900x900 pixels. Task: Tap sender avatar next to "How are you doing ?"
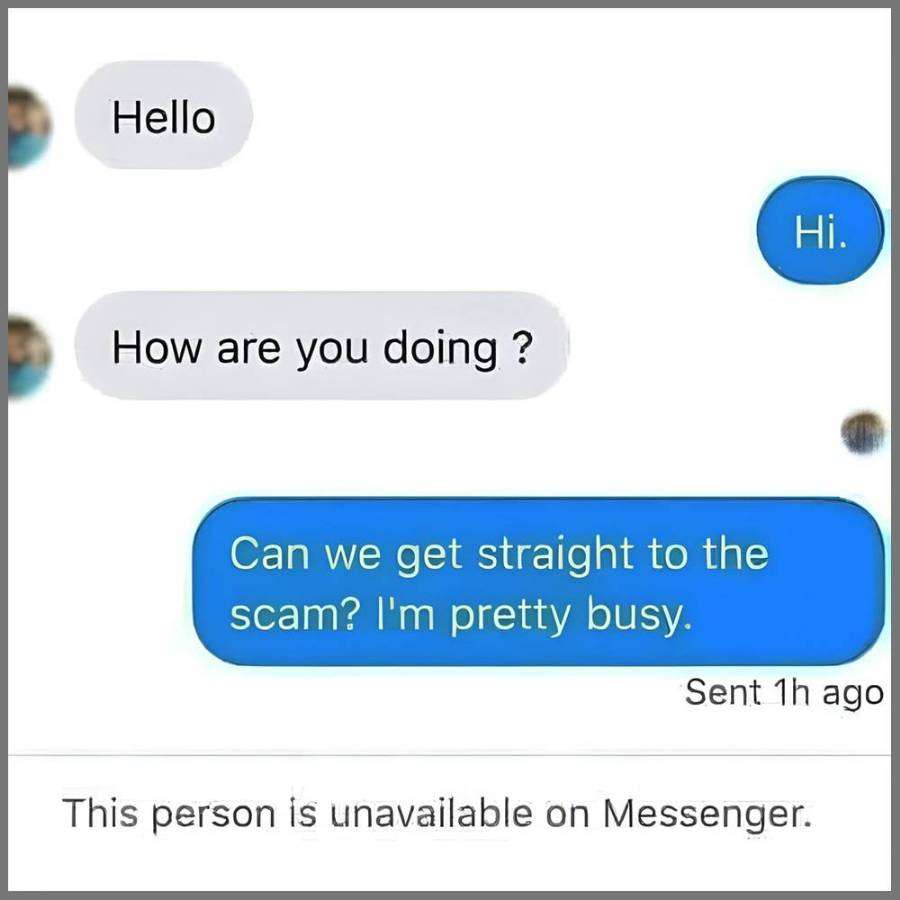tap(29, 356)
